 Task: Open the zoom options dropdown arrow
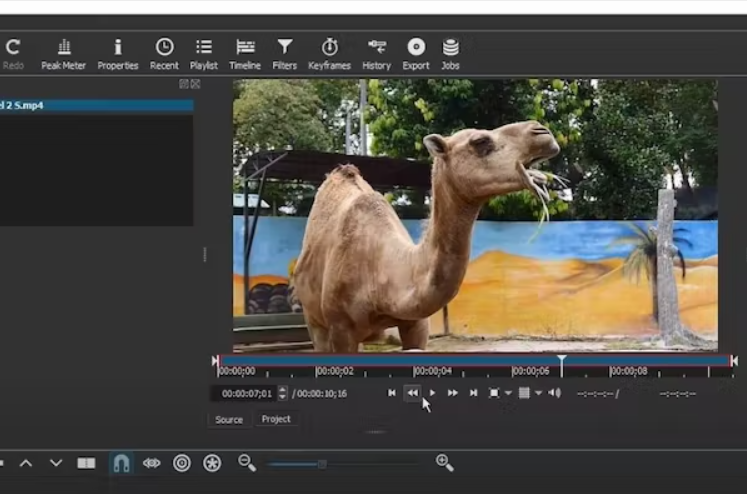pyautogui.click(x=508, y=393)
